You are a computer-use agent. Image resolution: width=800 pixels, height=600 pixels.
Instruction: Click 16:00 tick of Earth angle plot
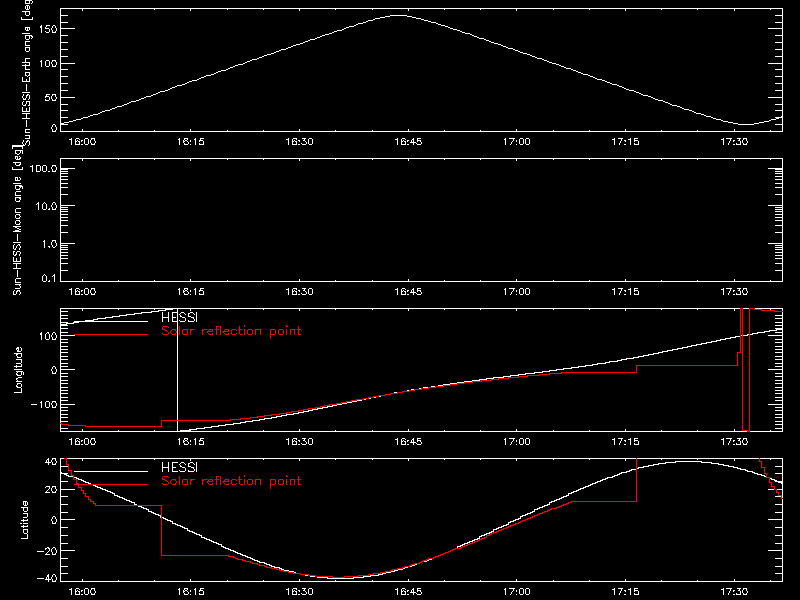click(x=82, y=141)
